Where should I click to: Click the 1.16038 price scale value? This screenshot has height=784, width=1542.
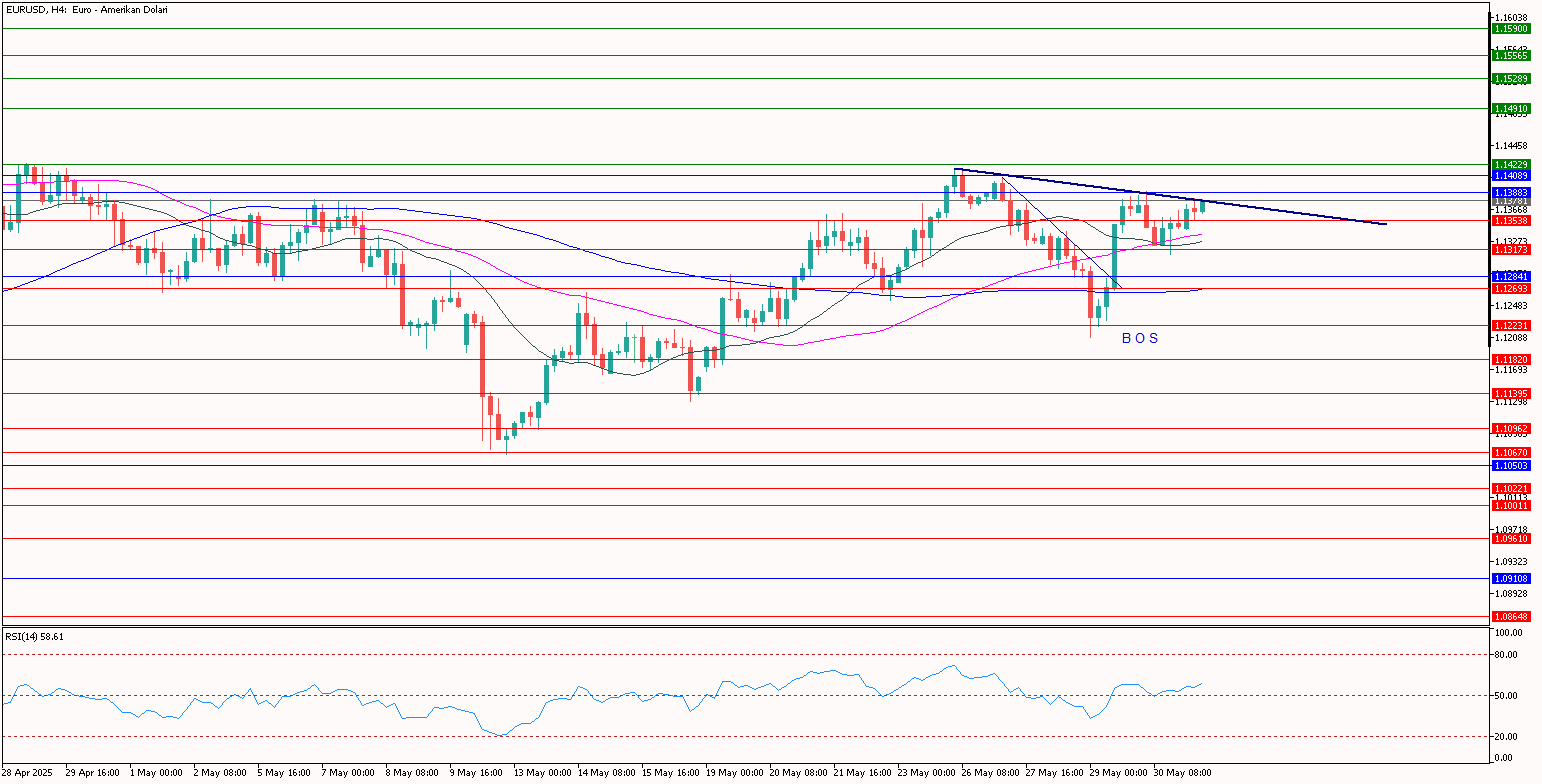point(1511,17)
